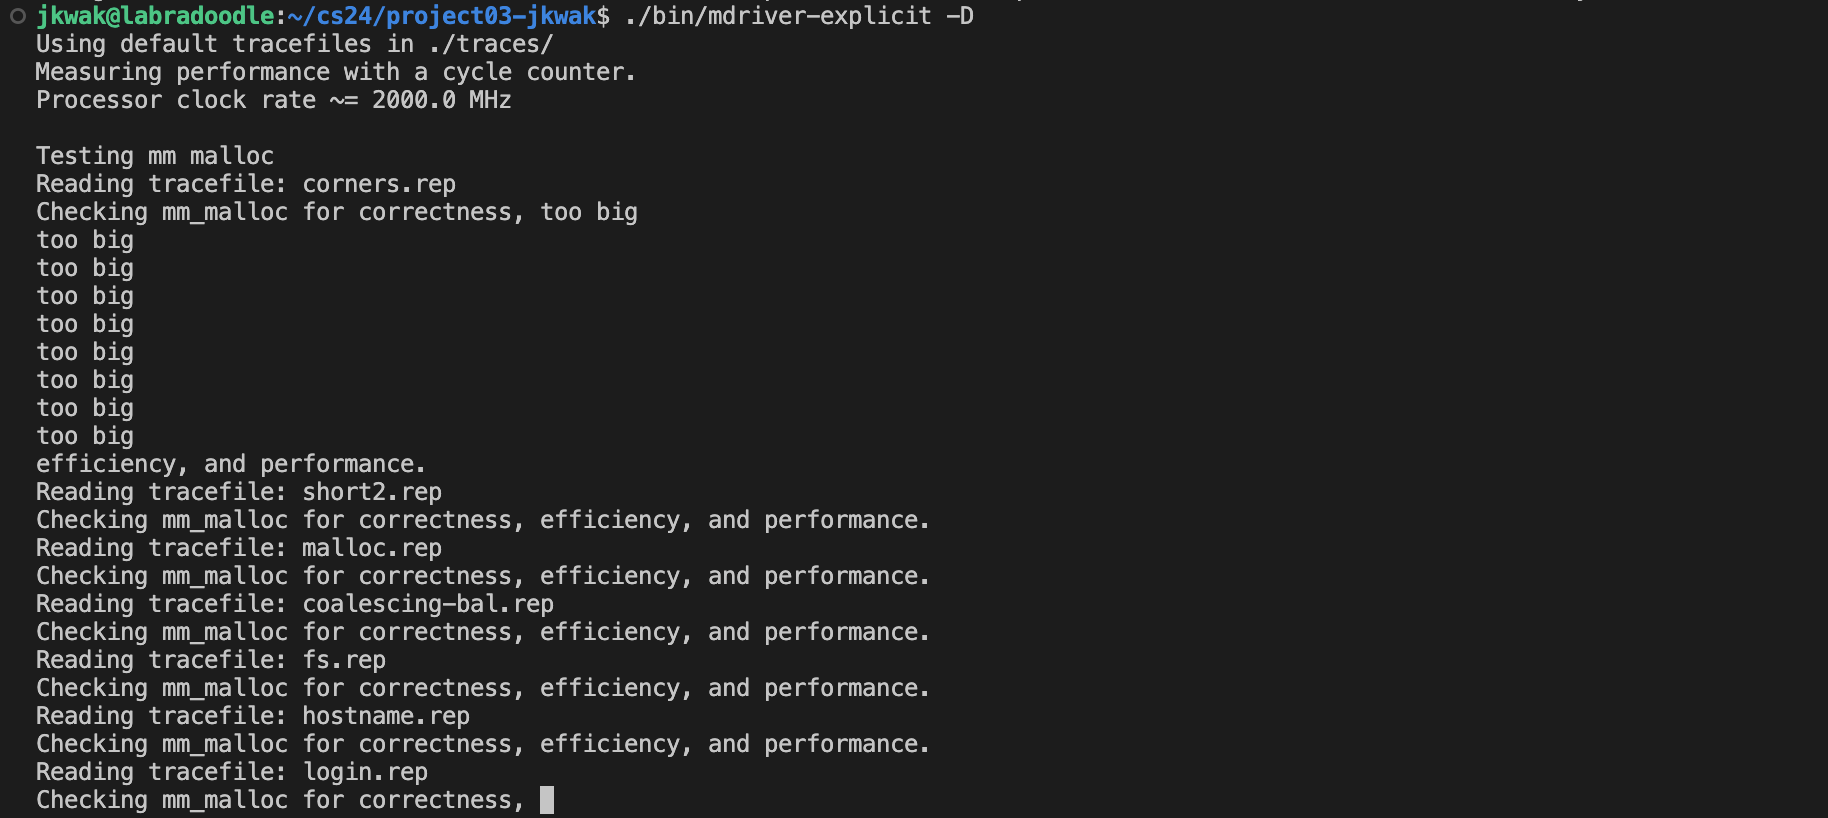Open the ./bin/mdriver-explicit command path
The height and width of the screenshot is (818, 1828).
pyautogui.click(x=777, y=16)
